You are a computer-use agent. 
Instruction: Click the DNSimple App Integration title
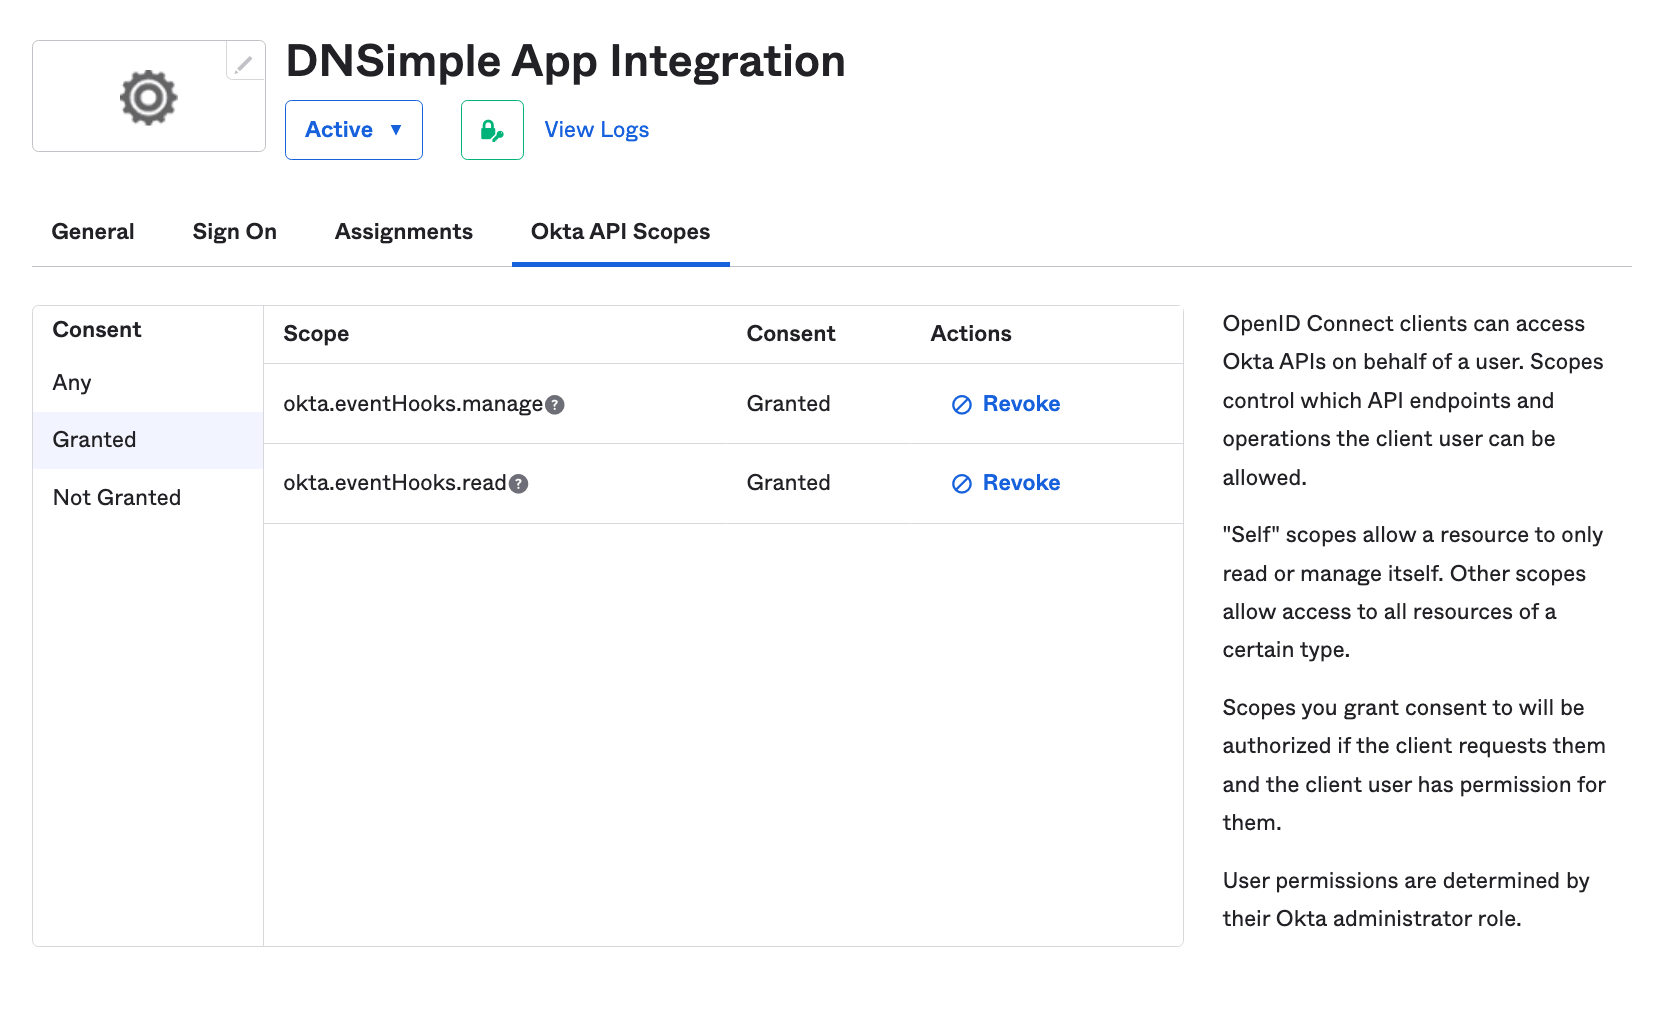click(566, 61)
